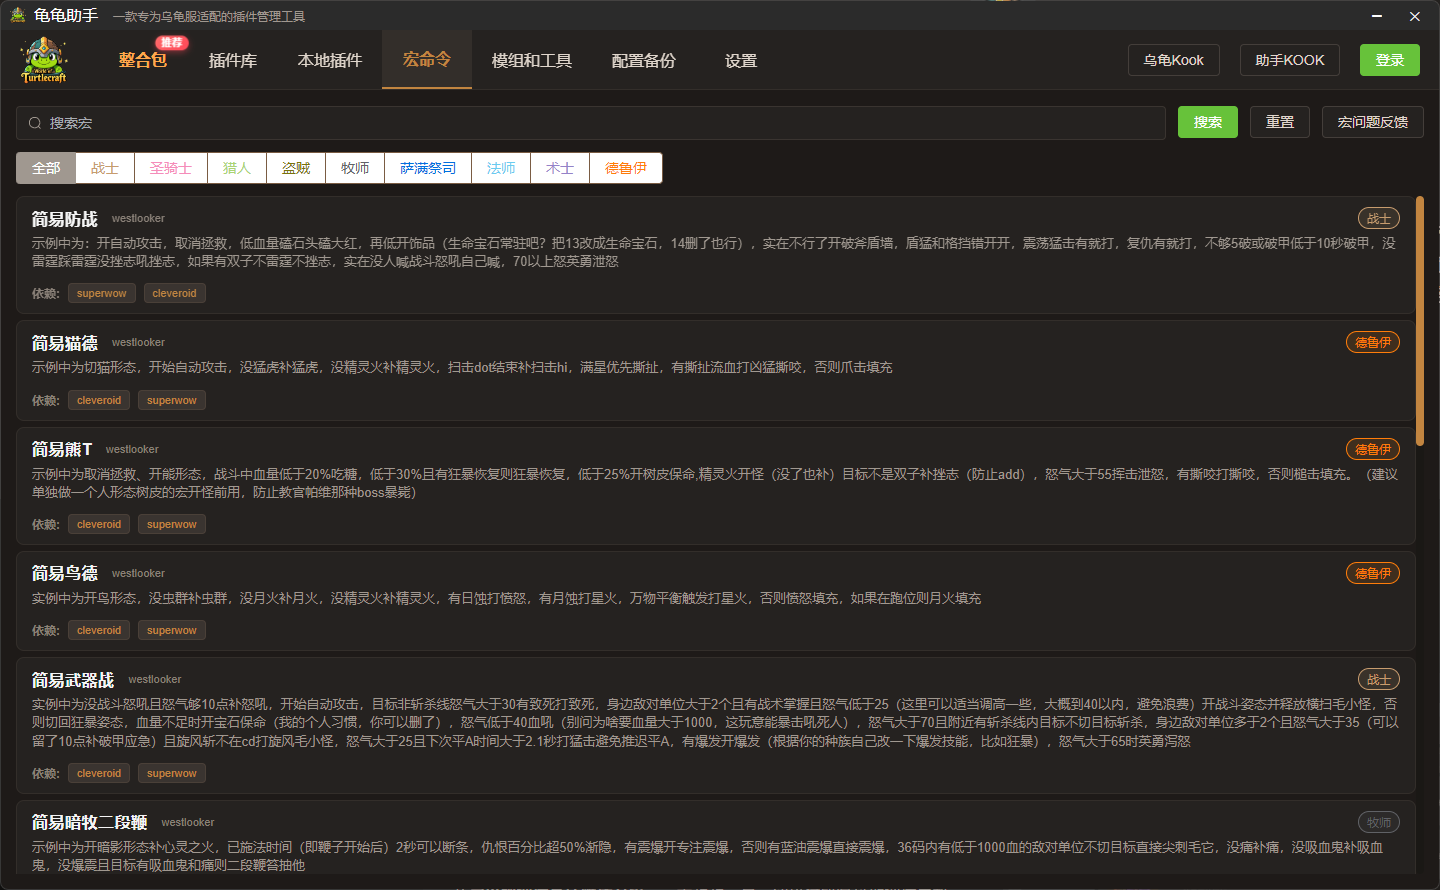Select the 全部 class filter
This screenshot has width=1440, height=890.
45,168
